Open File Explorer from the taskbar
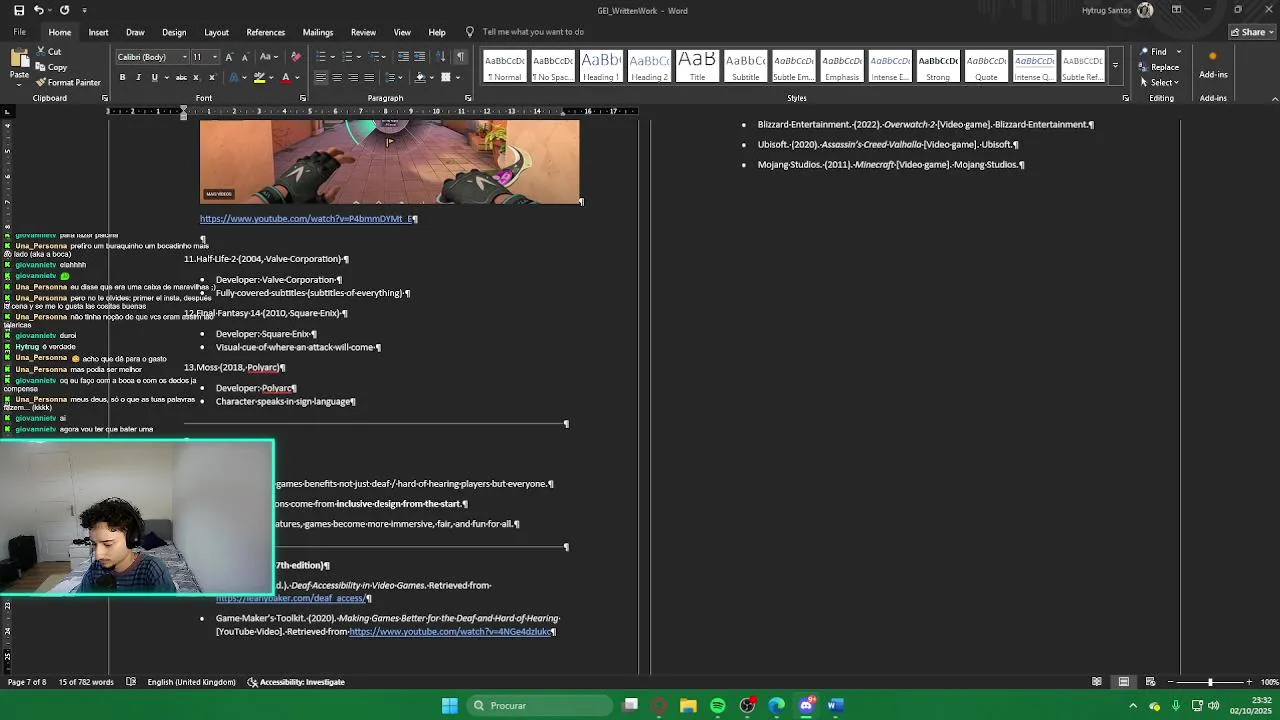Screen dimensions: 1280x720 click(688, 706)
